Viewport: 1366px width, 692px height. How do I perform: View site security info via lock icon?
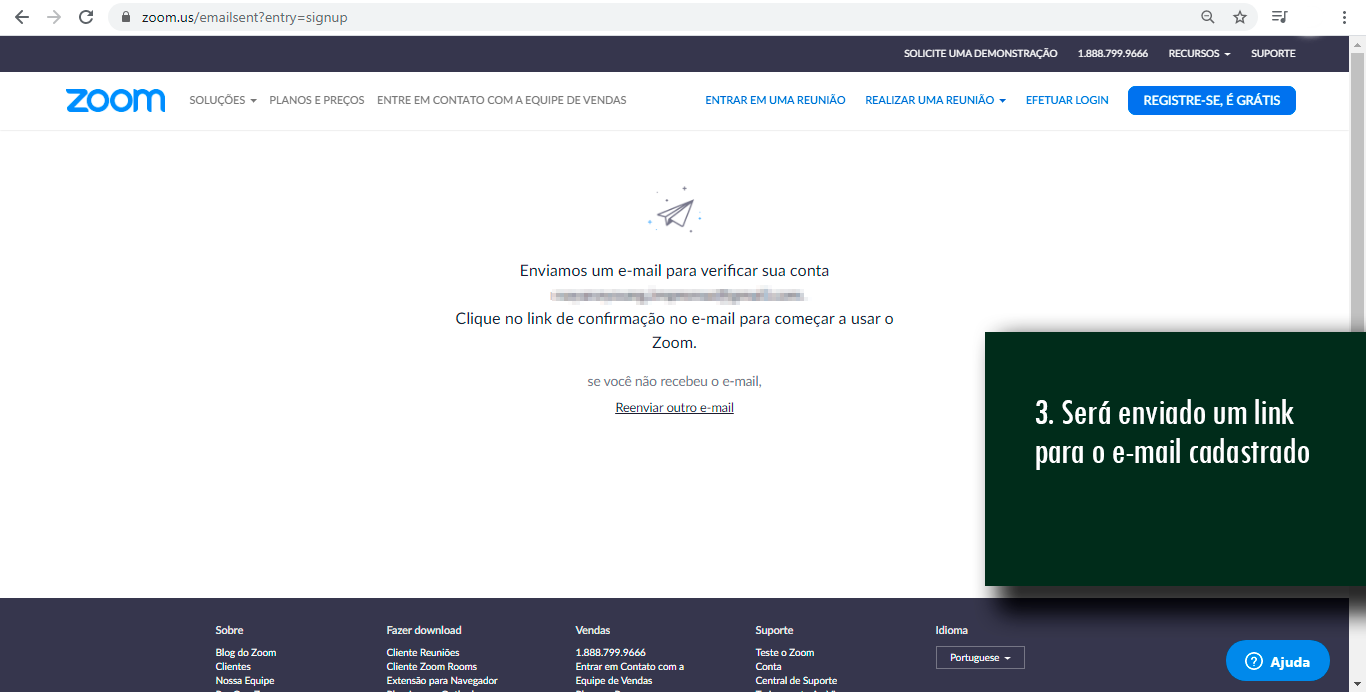click(125, 17)
